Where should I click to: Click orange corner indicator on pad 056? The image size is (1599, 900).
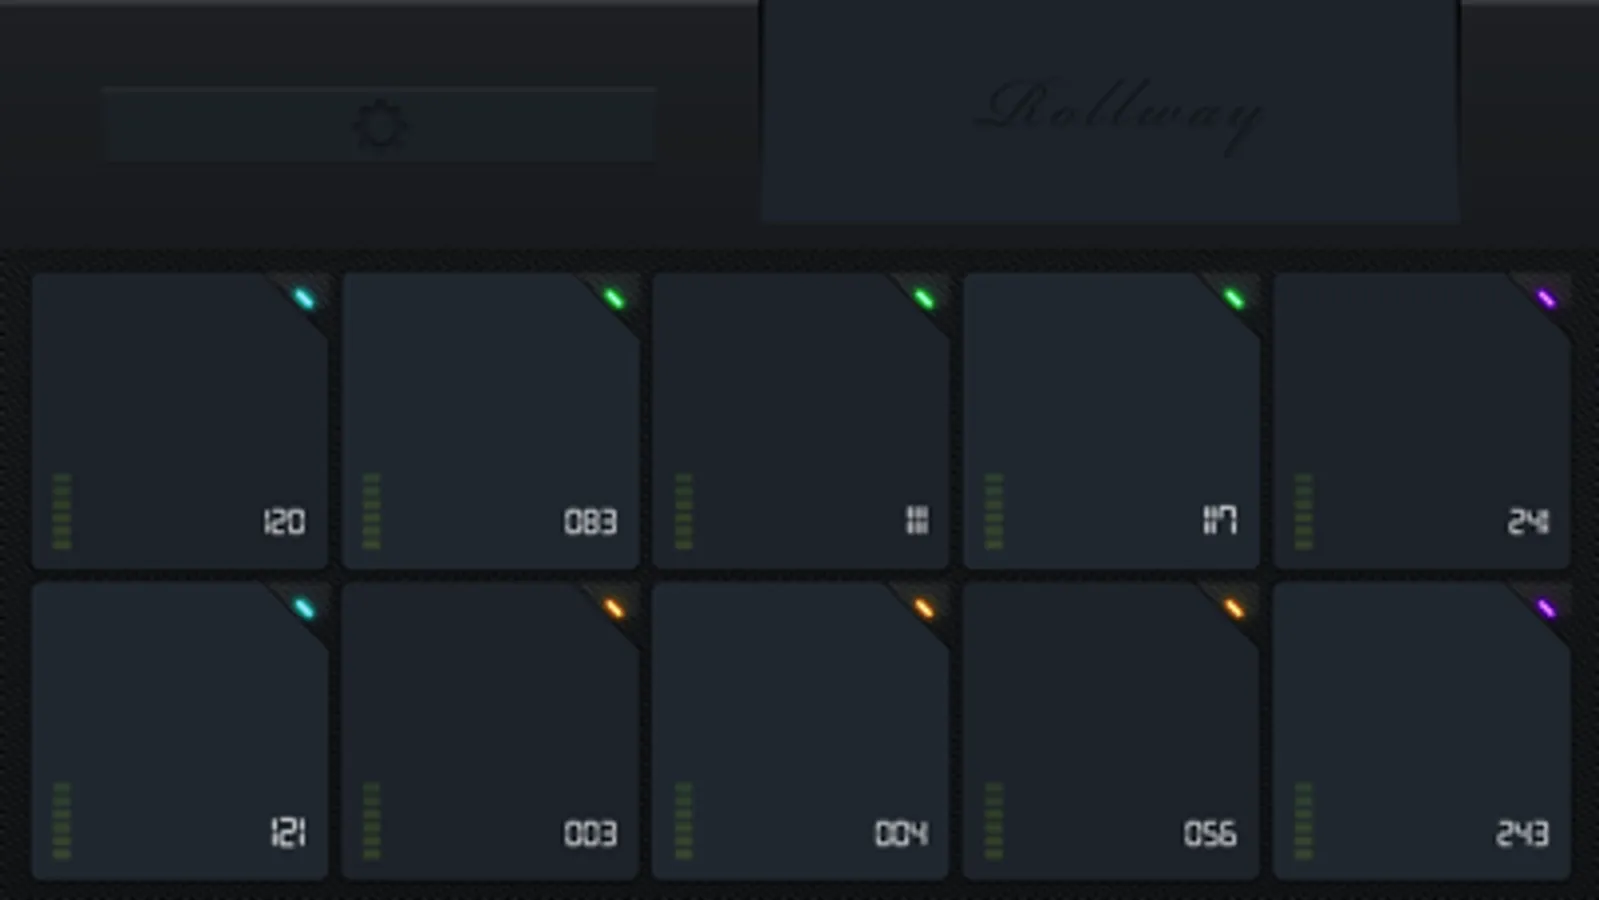[x=1235, y=608]
